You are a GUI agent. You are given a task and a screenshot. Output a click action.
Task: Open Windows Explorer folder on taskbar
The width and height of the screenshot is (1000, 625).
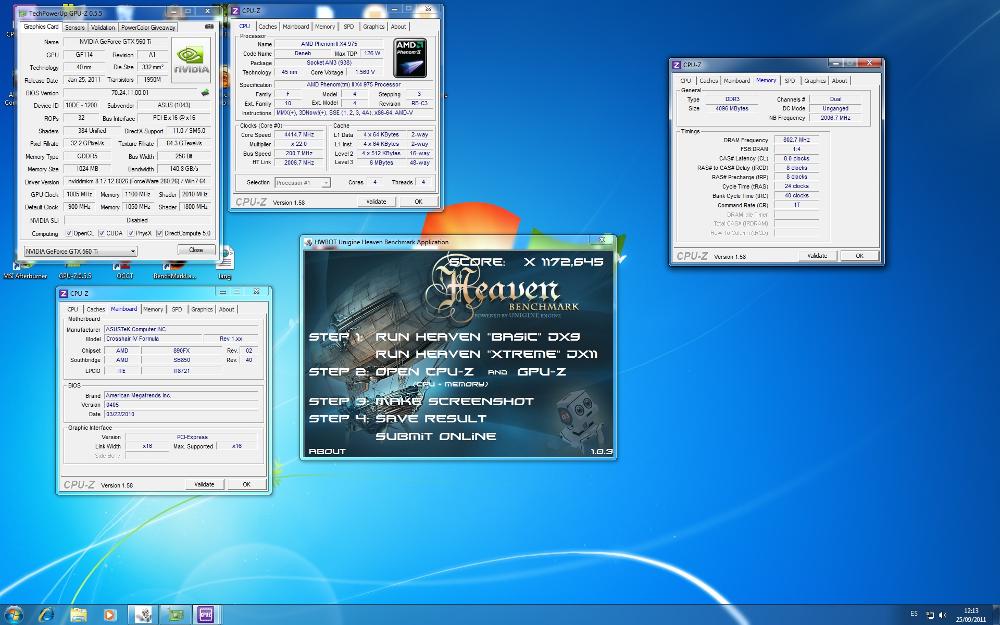pos(78,615)
